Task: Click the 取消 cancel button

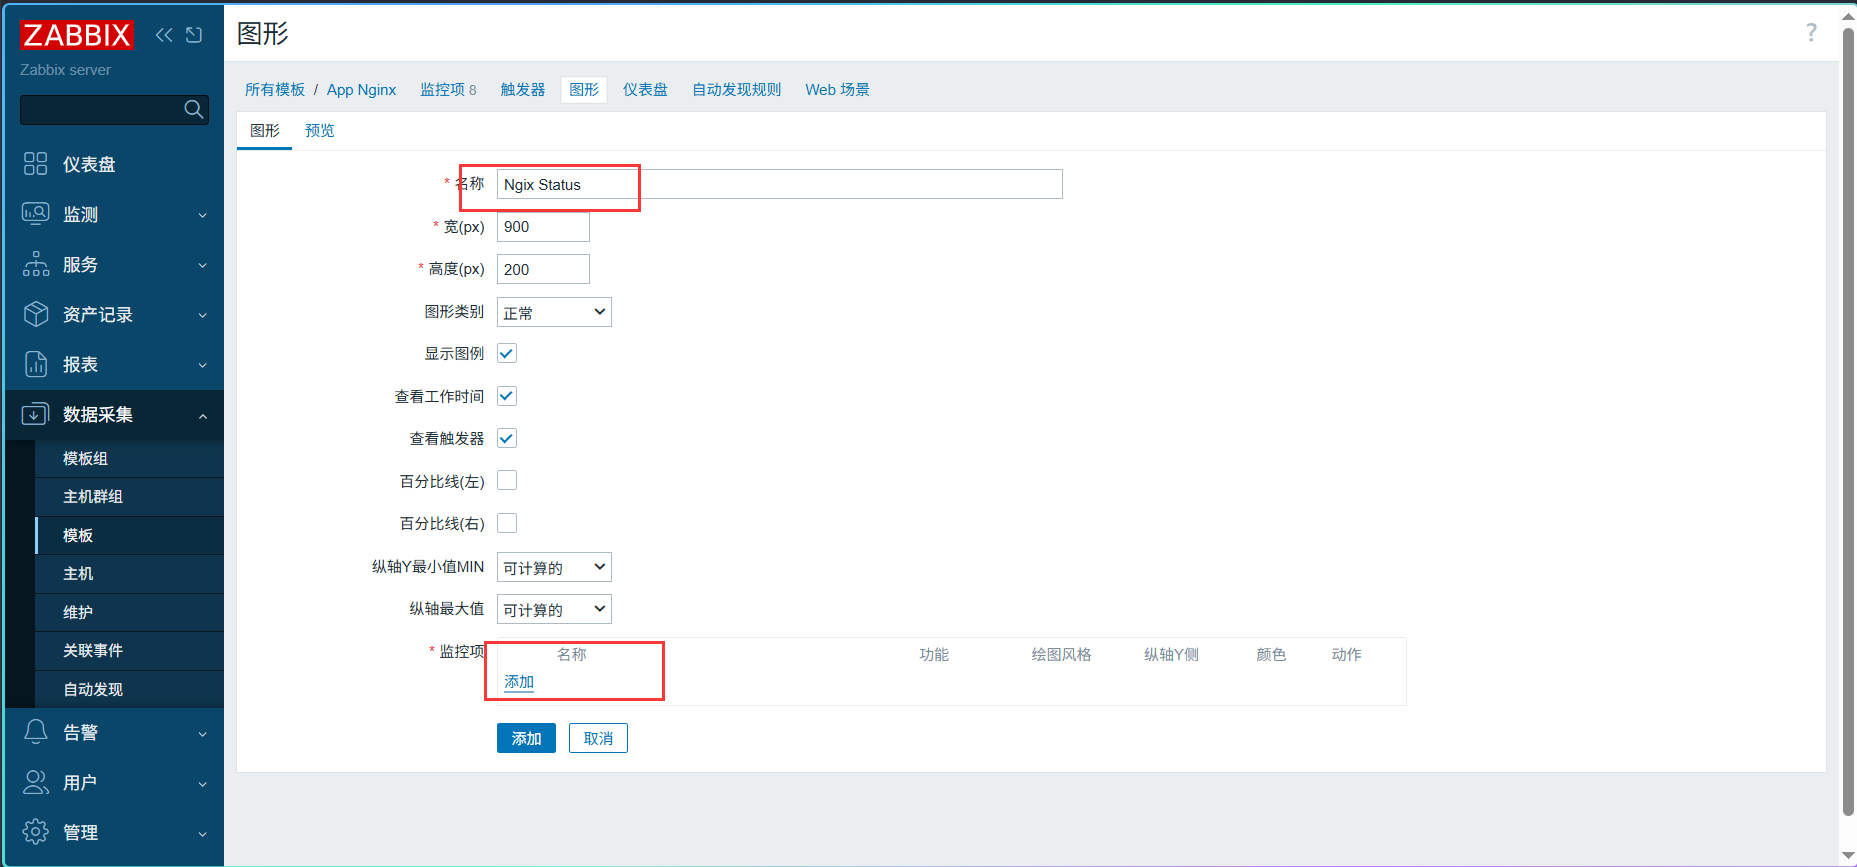Action: (598, 738)
